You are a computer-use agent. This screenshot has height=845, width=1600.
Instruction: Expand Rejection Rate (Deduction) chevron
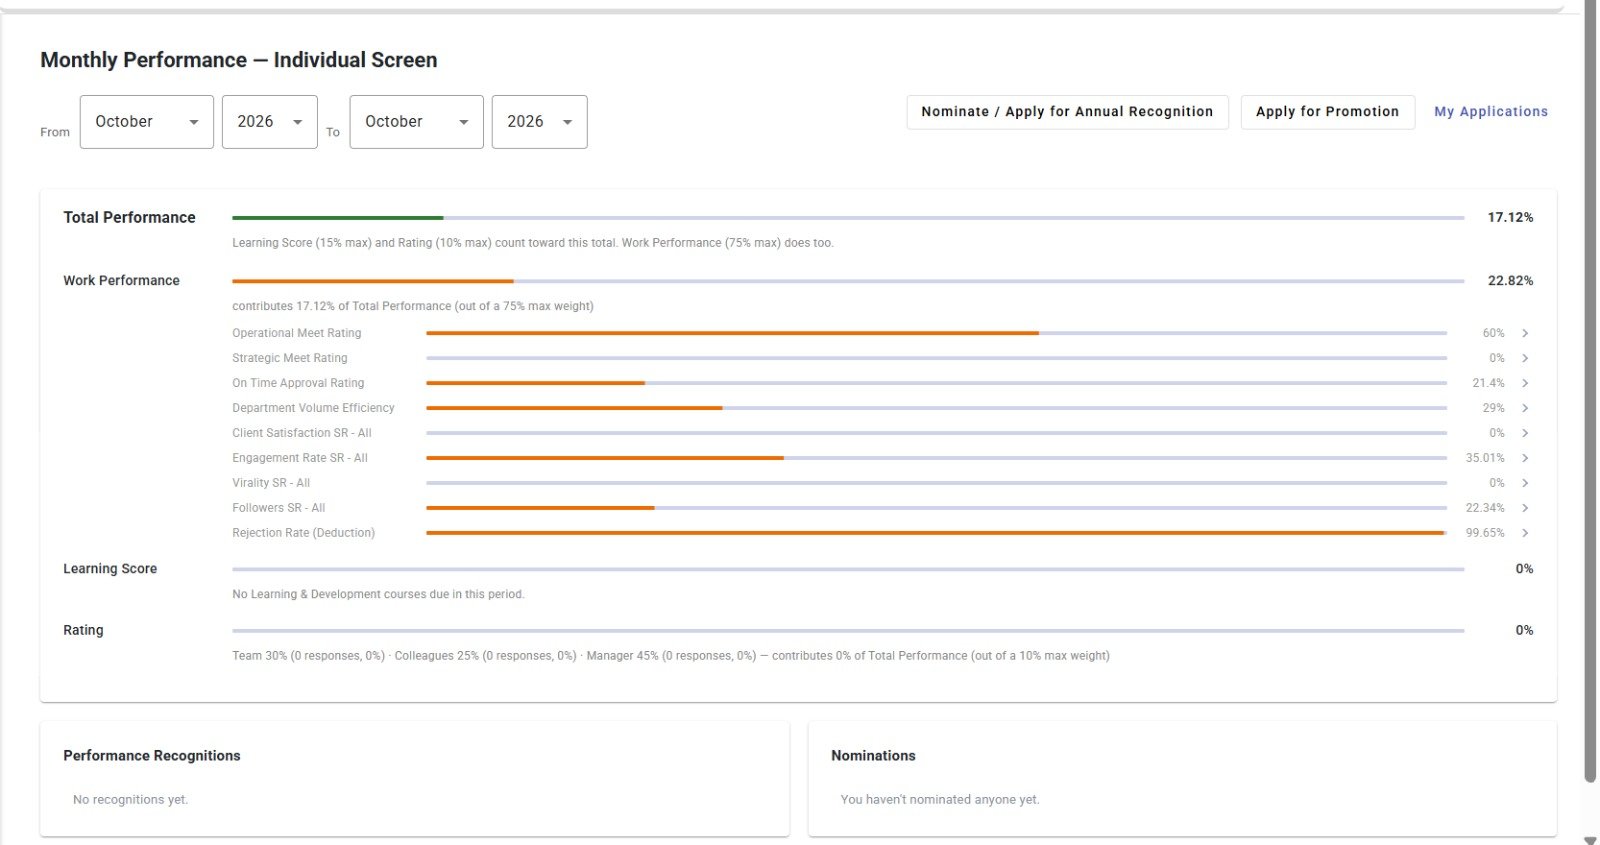(1525, 533)
